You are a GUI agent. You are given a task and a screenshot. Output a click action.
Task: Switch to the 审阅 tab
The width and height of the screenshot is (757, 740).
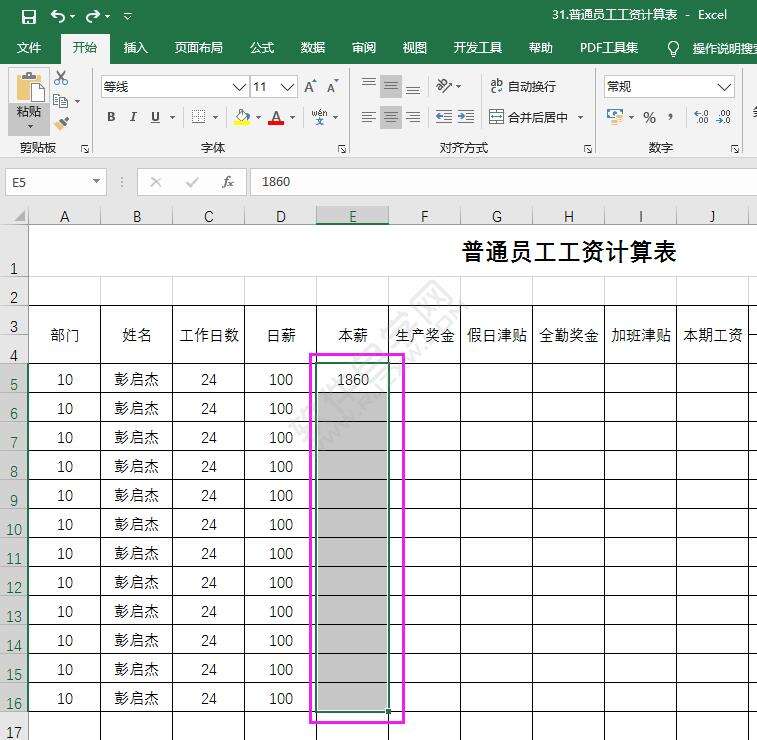(x=364, y=48)
